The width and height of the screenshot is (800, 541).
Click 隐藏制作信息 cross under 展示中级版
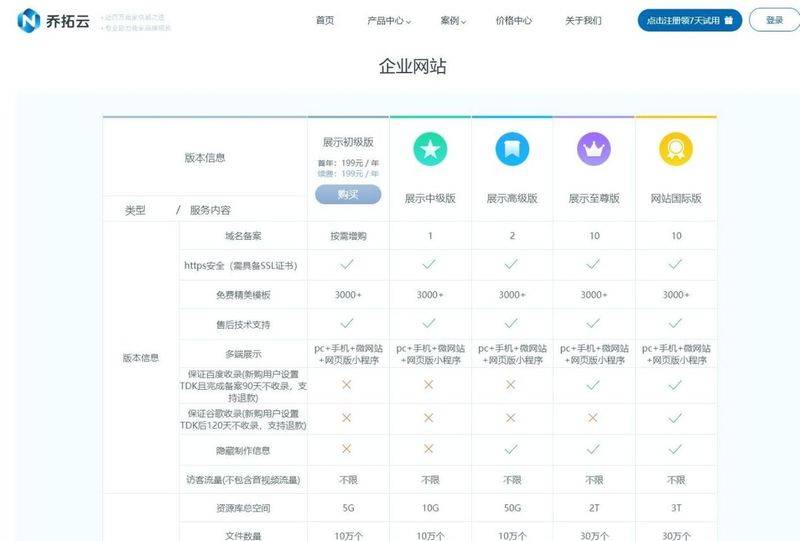(429, 449)
